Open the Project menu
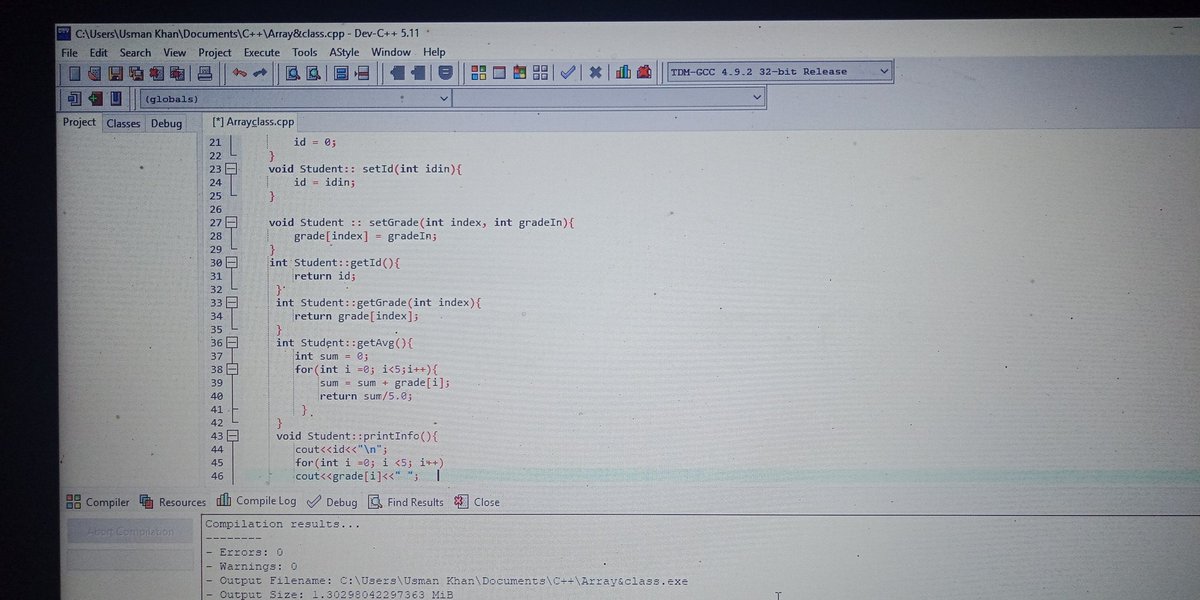 point(214,53)
